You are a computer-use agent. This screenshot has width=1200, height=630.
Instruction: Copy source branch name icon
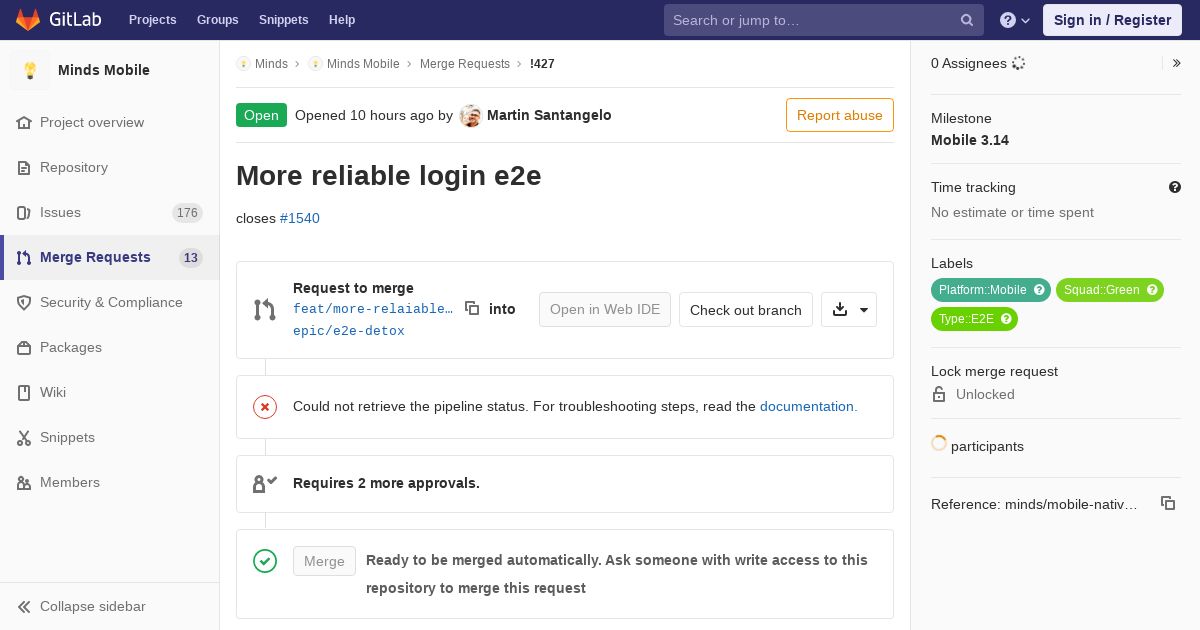pyautogui.click(x=472, y=308)
